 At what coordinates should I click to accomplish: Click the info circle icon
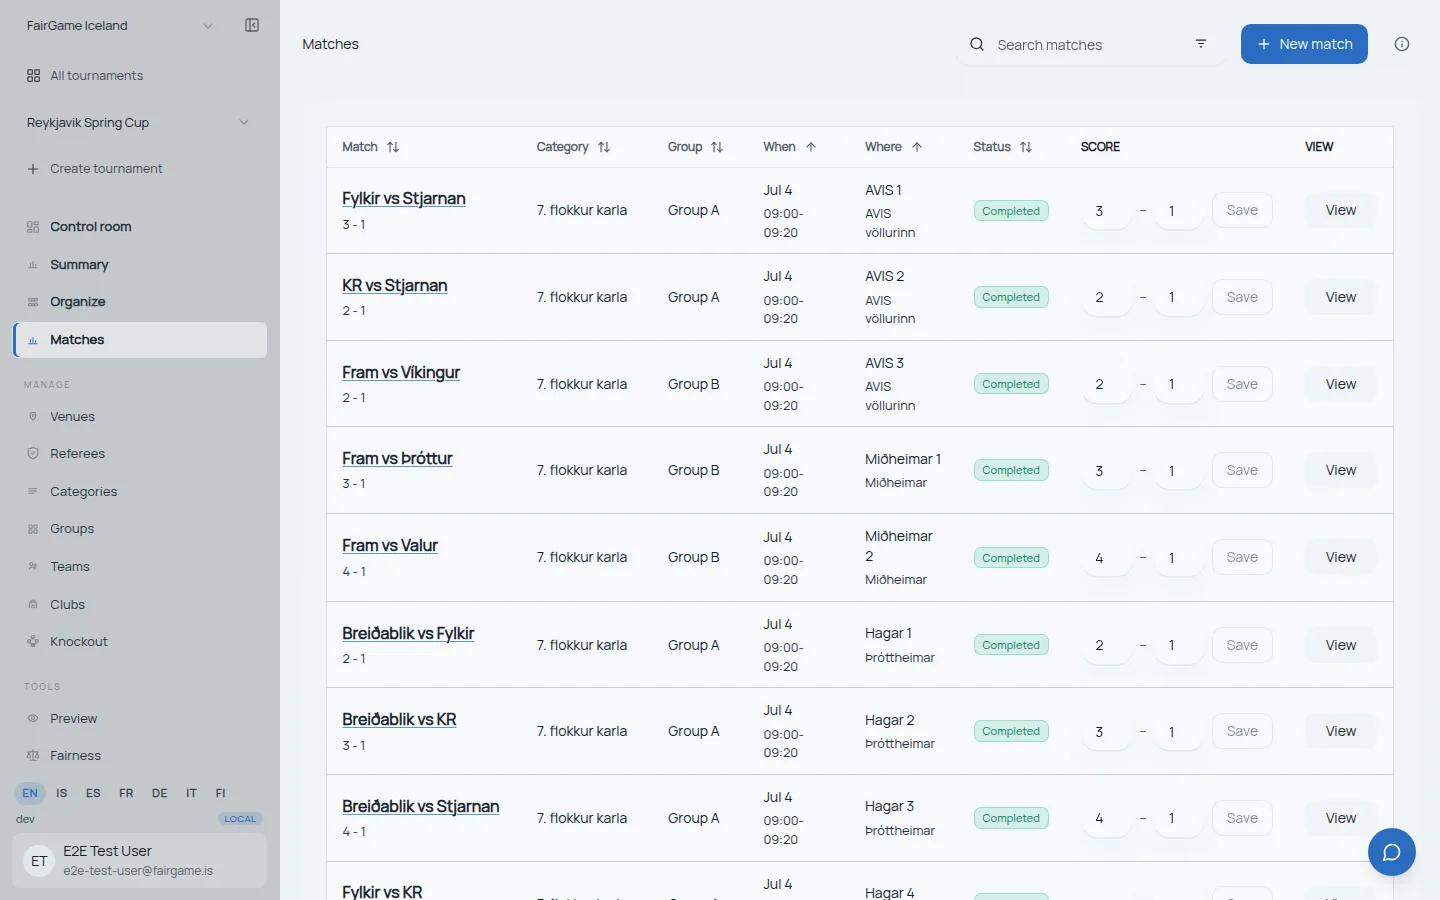pyautogui.click(x=1402, y=44)
